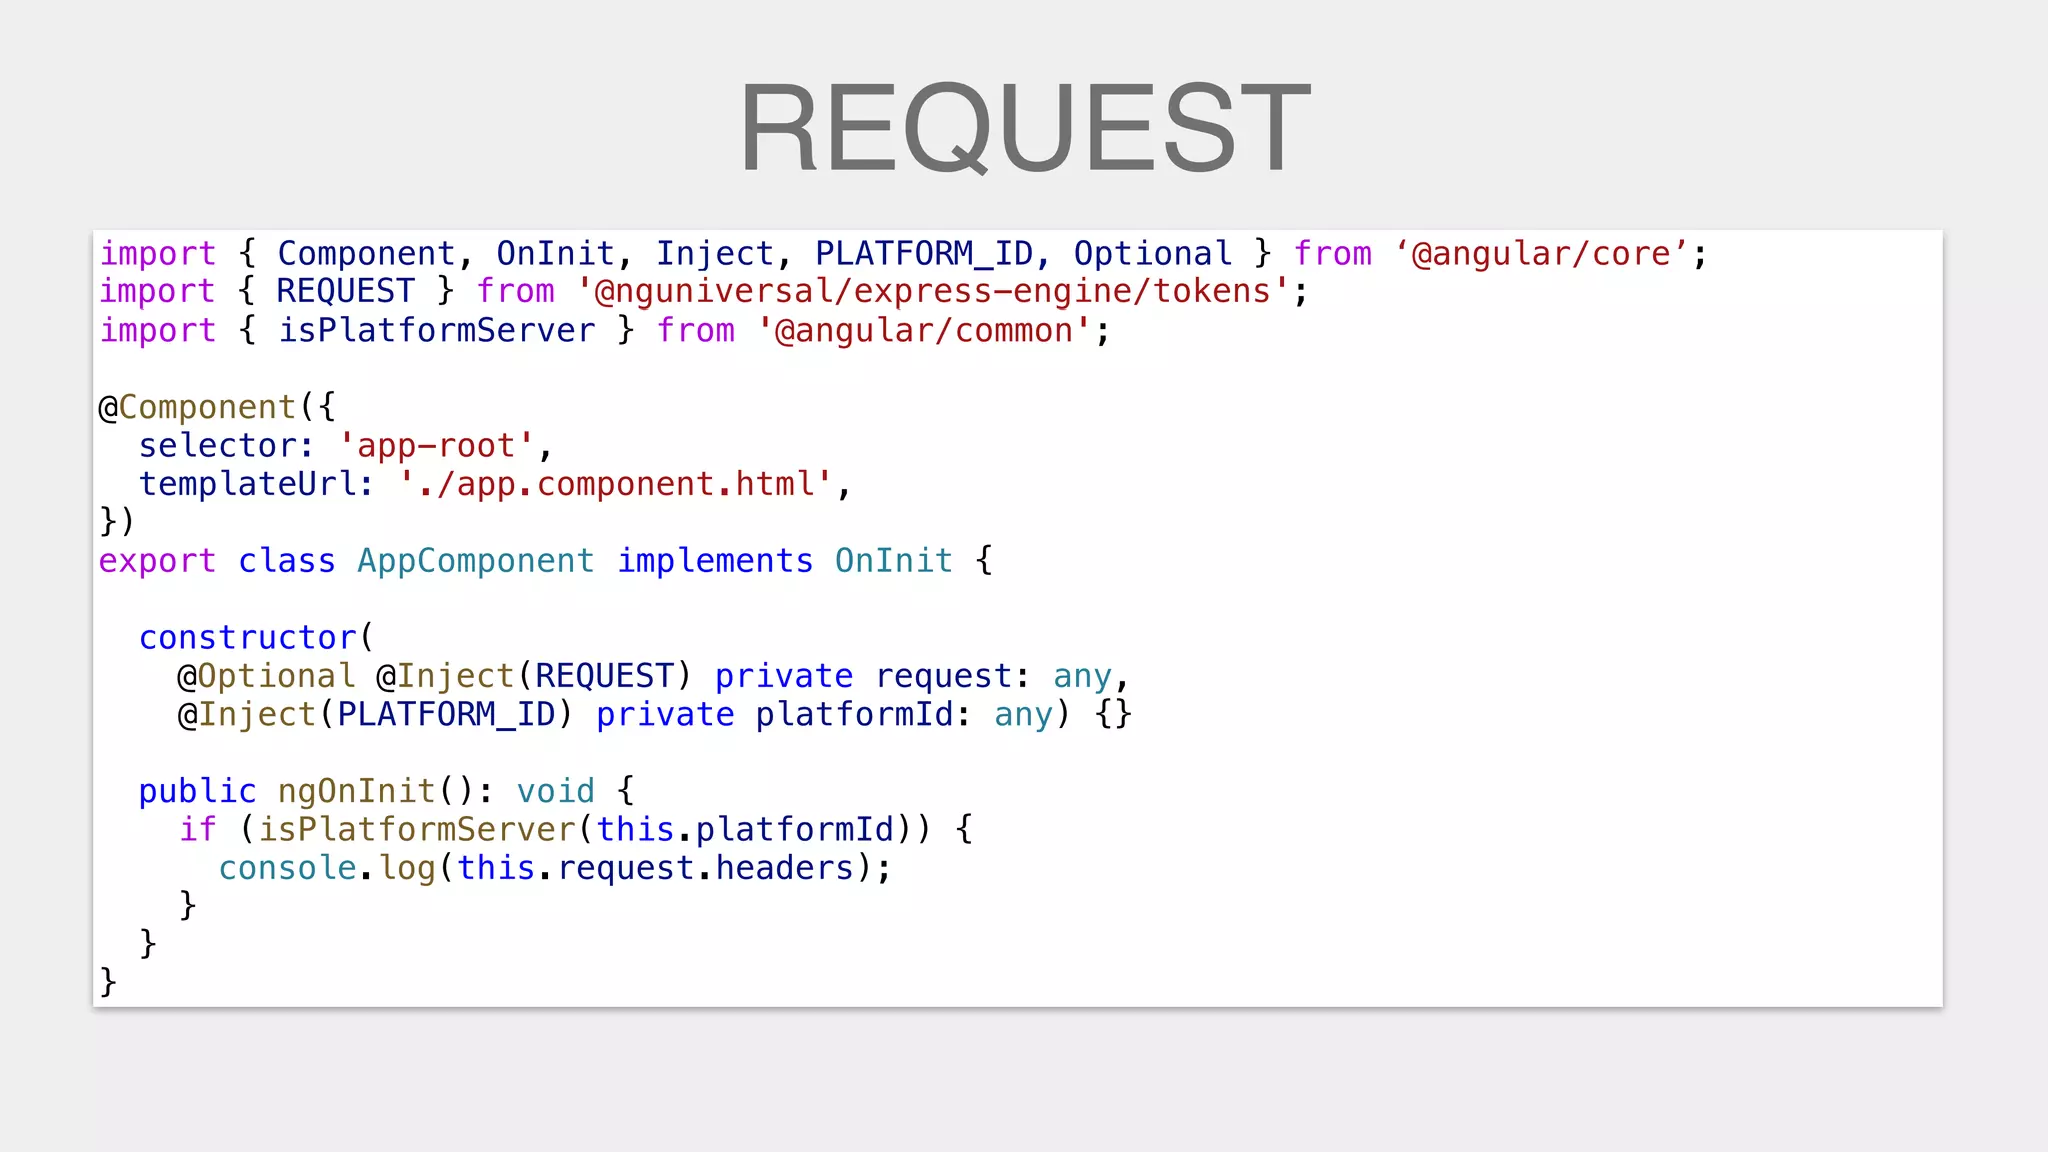The image size is (2048, 1152).
Task: Select @Inject(REQUEST) in the constructor
Action: [534, 677]
